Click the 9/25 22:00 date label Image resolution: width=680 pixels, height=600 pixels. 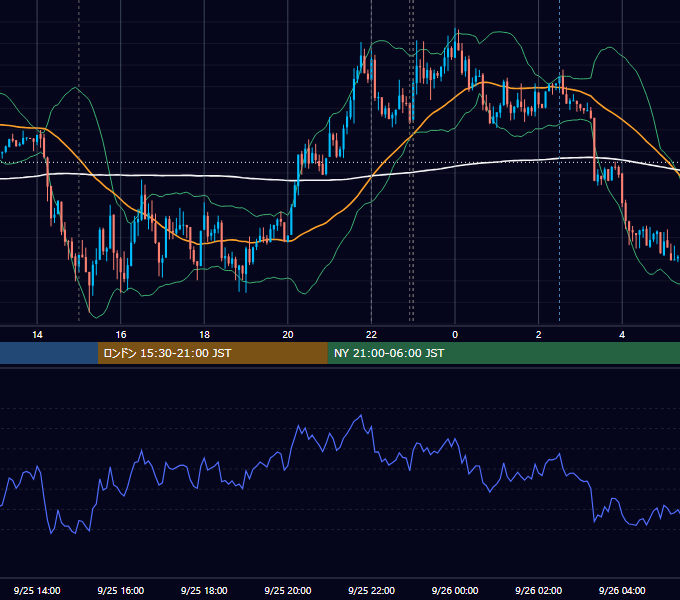[371, 590]
